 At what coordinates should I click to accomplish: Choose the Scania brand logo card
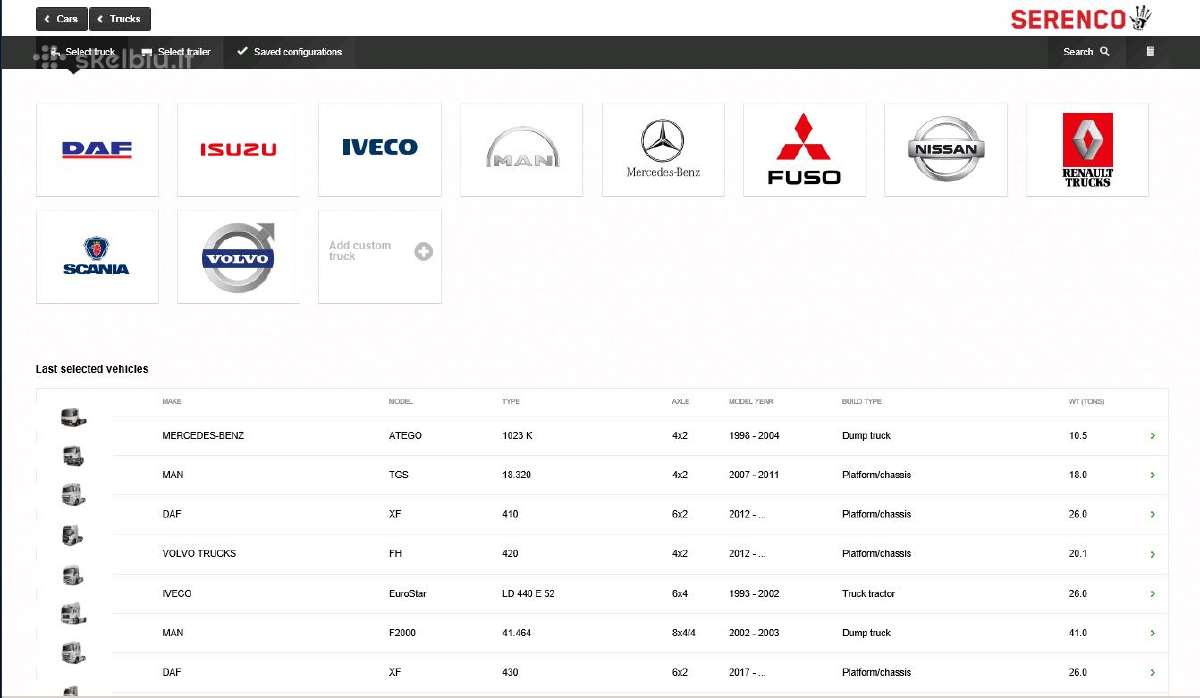97,256
